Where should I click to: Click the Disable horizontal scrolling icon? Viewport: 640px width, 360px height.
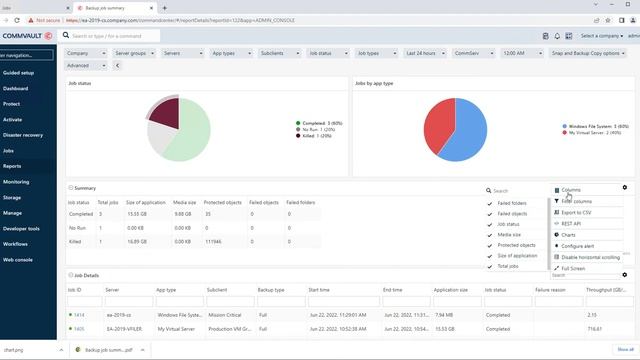pyautogui.click(x=556, y=257)
